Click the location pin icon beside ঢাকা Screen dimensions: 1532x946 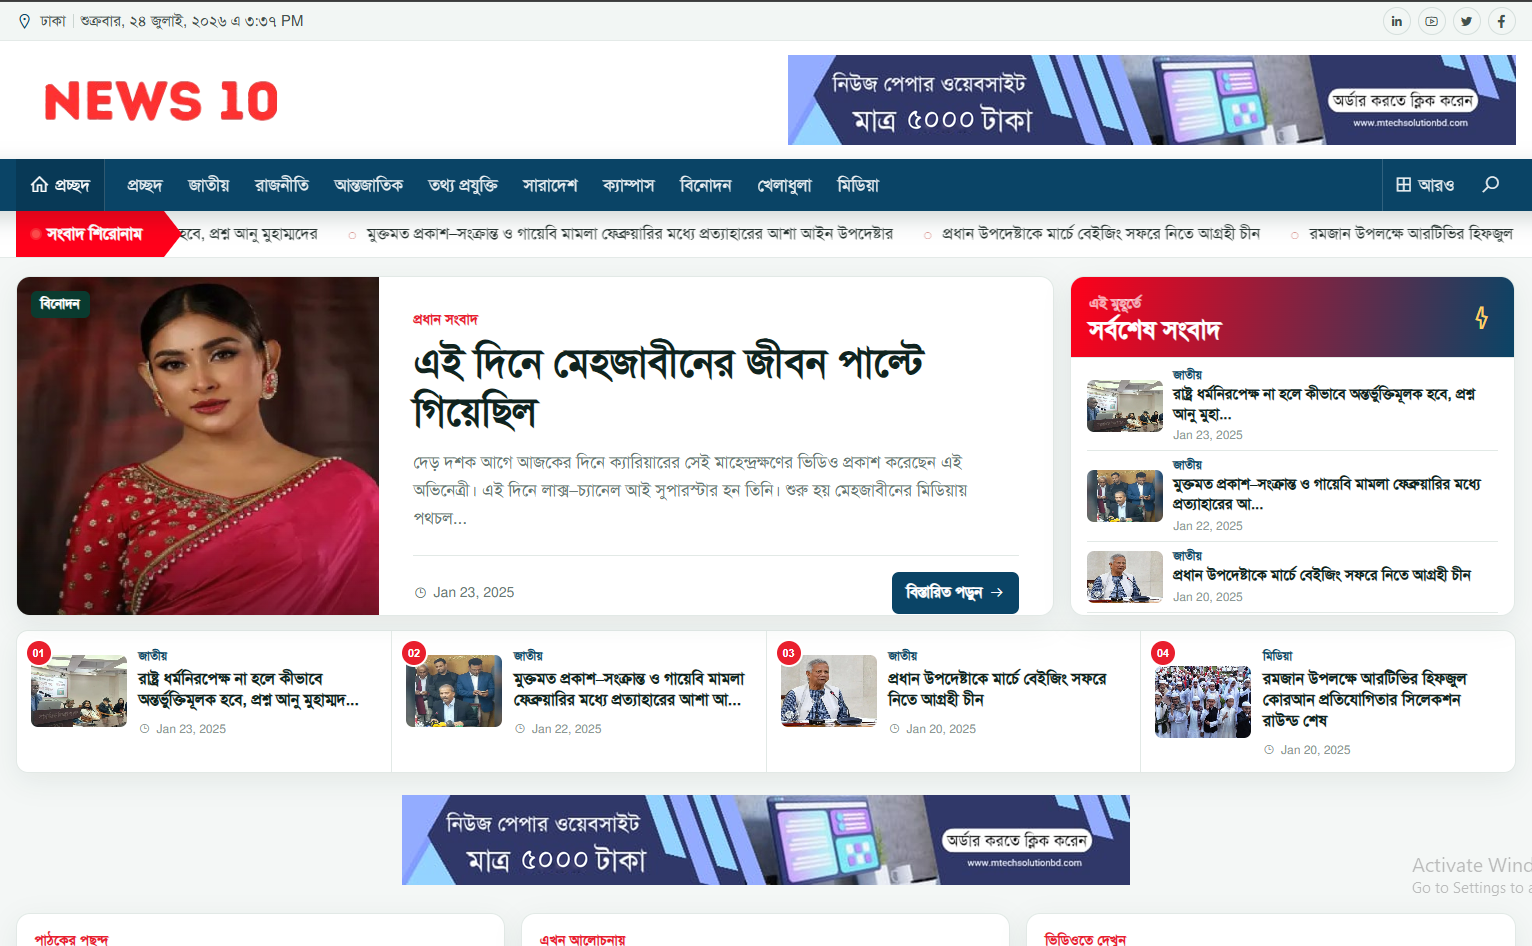click(x=25, y=21)
